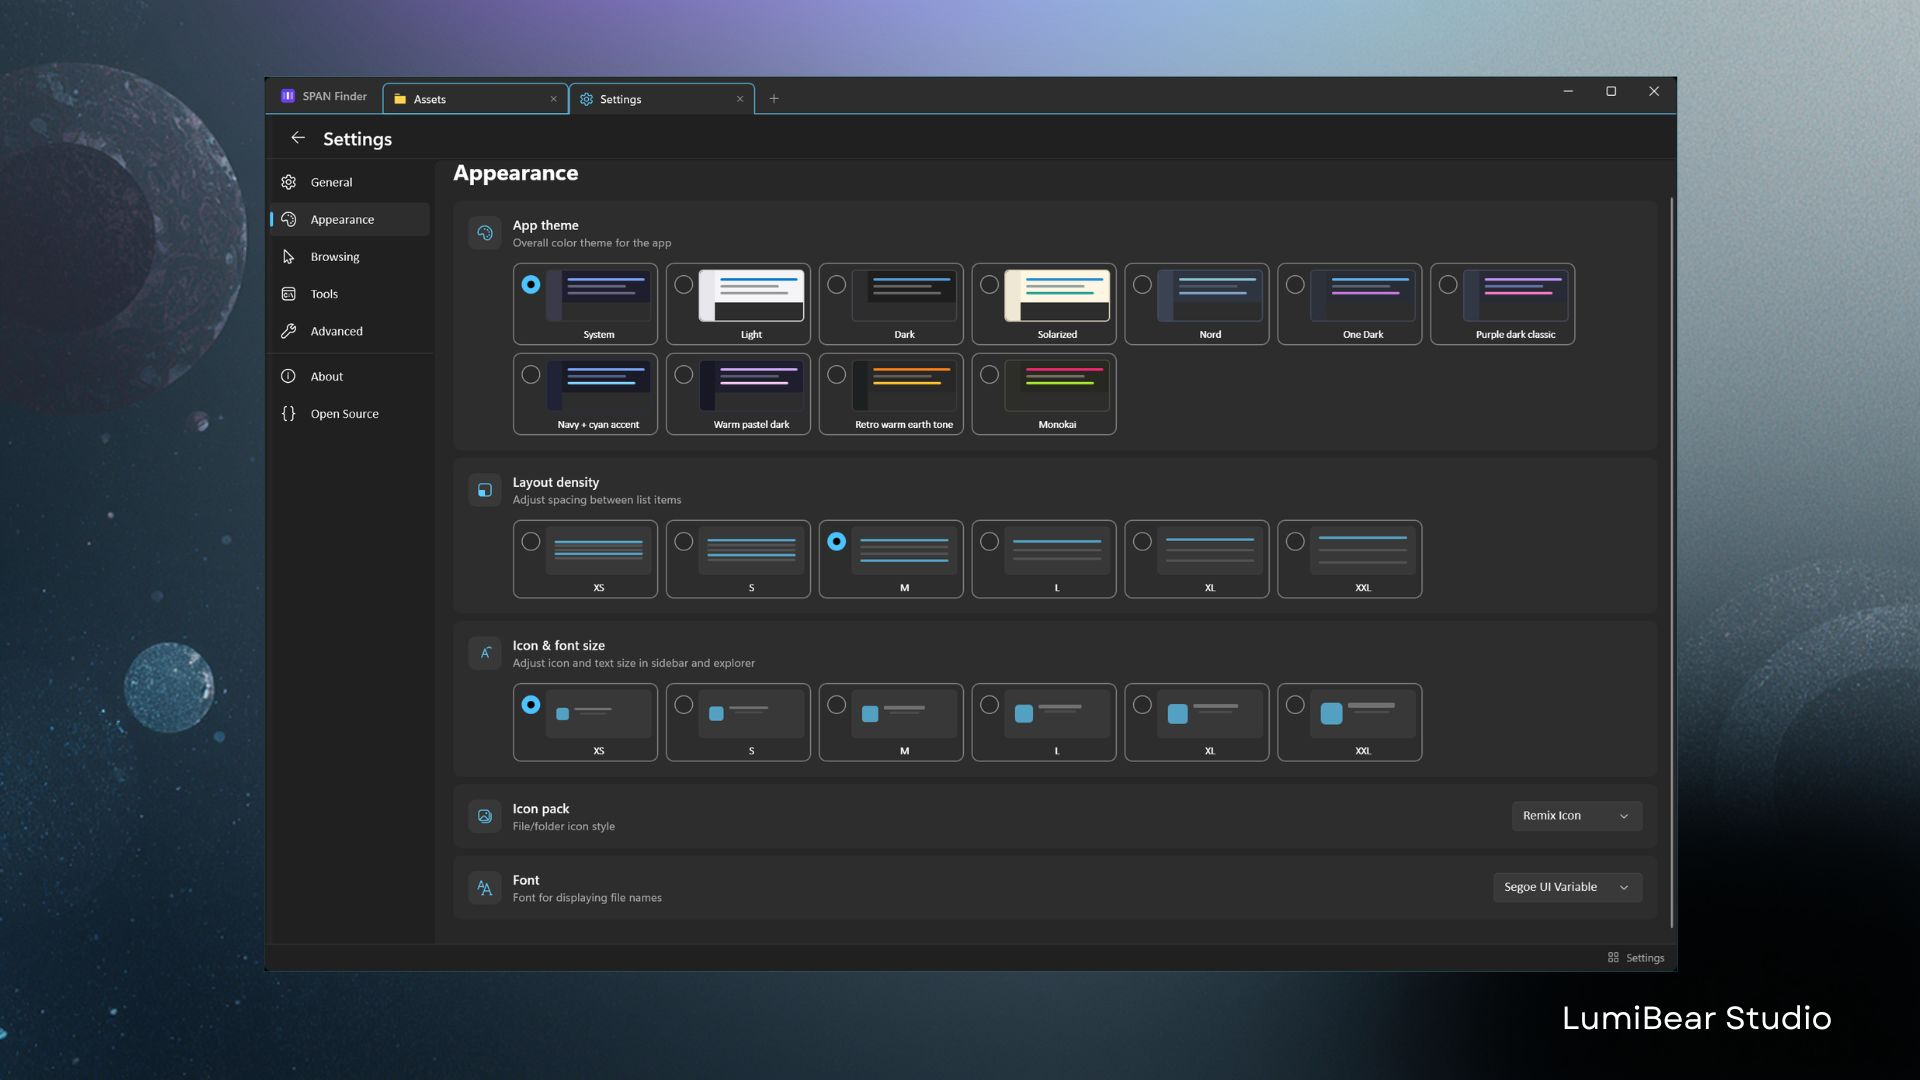Open the Segoe UI Variable font dropdown

(x=1566, y=887)
